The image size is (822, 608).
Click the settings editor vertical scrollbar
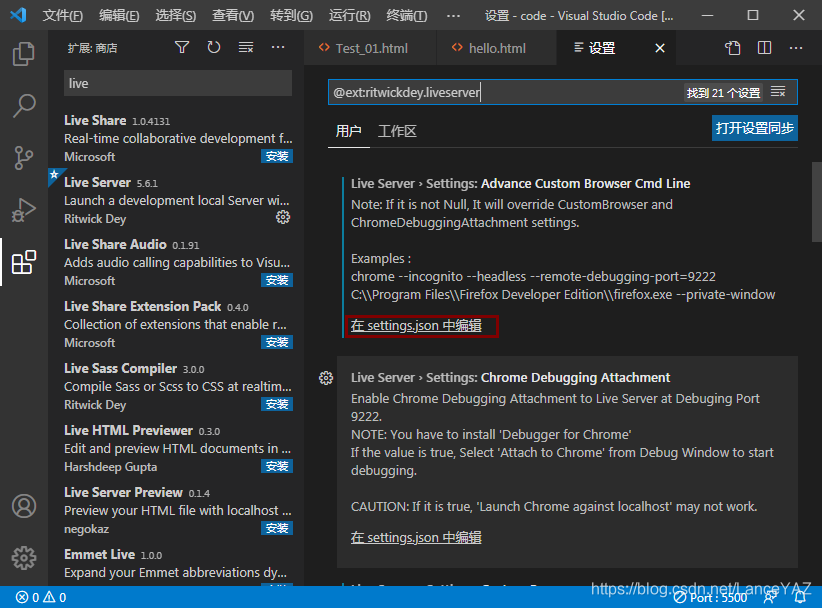pos(816,202)
